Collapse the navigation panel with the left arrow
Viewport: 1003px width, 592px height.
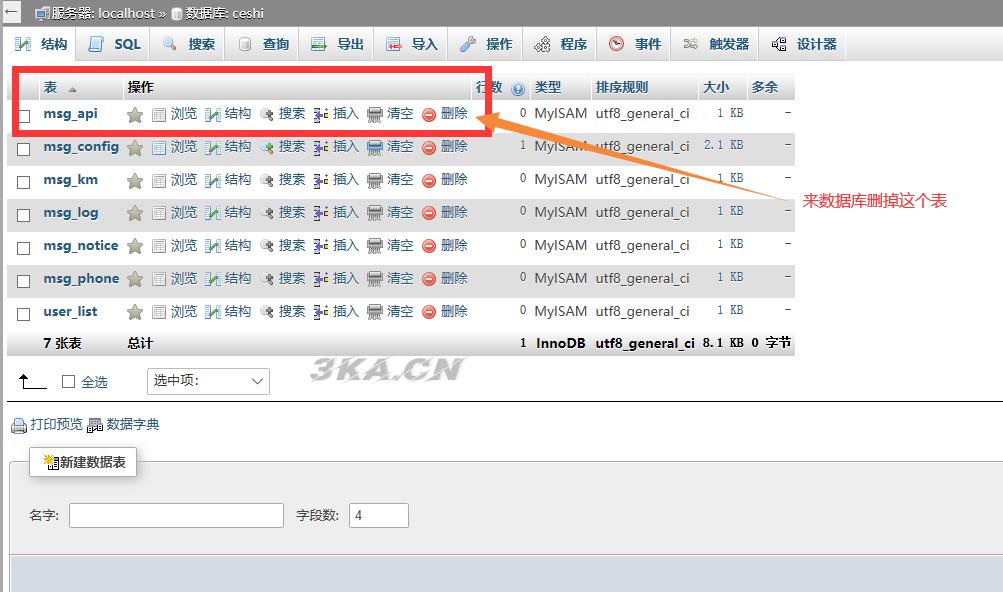pos(12,13)
